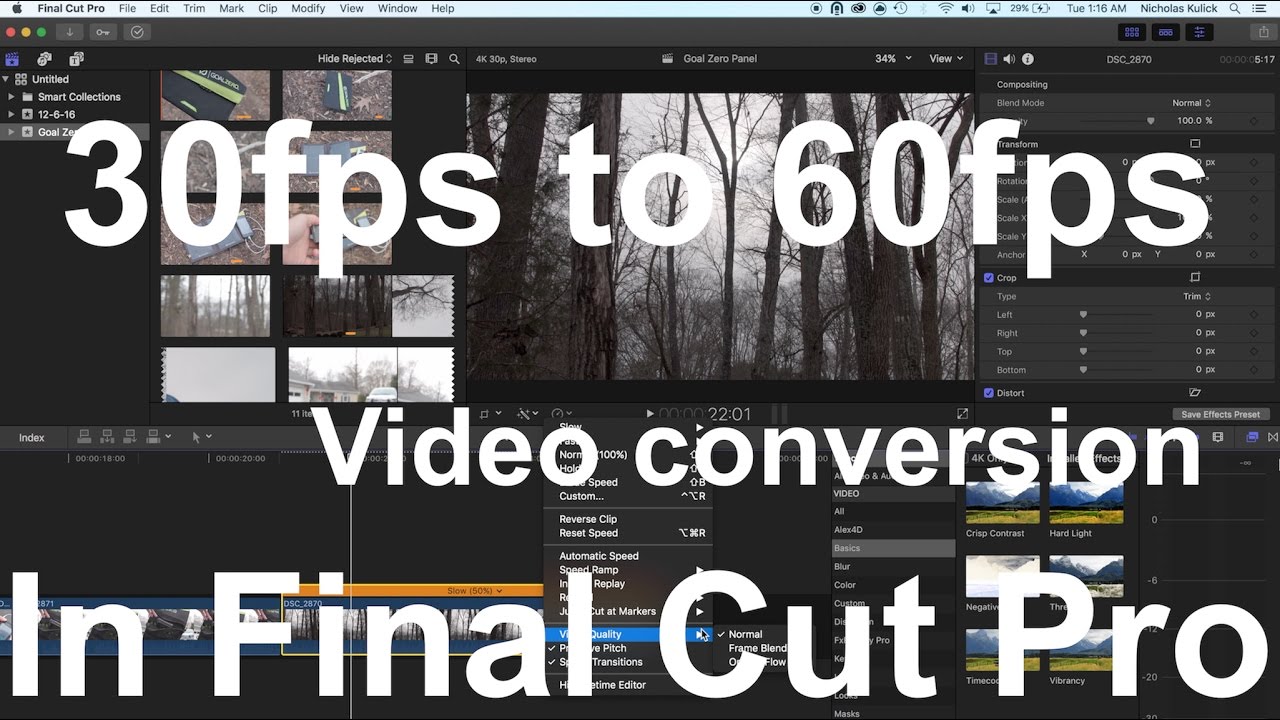Click the Crop Left slider handle
The height and width of the screenshot is (720, 1280).
pyautogui.click(x=1082, y=315)
